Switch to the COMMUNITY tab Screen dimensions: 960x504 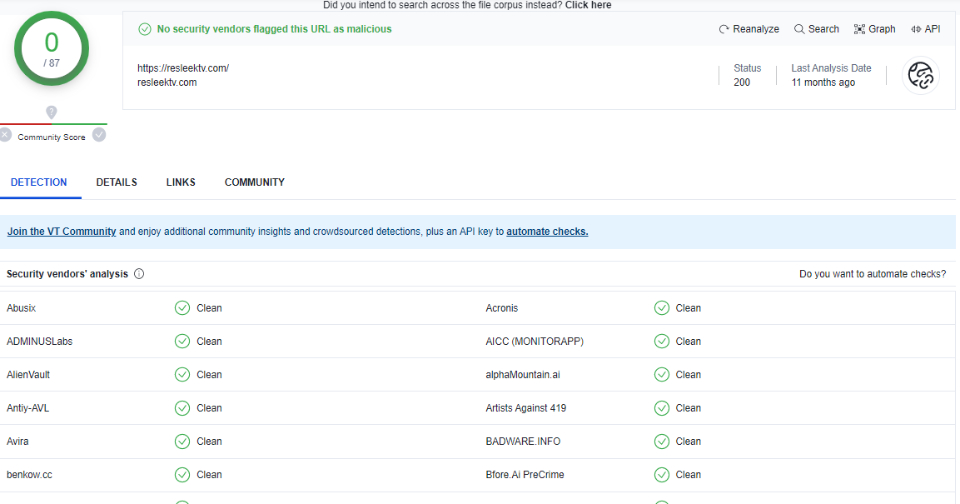point(254,182)
